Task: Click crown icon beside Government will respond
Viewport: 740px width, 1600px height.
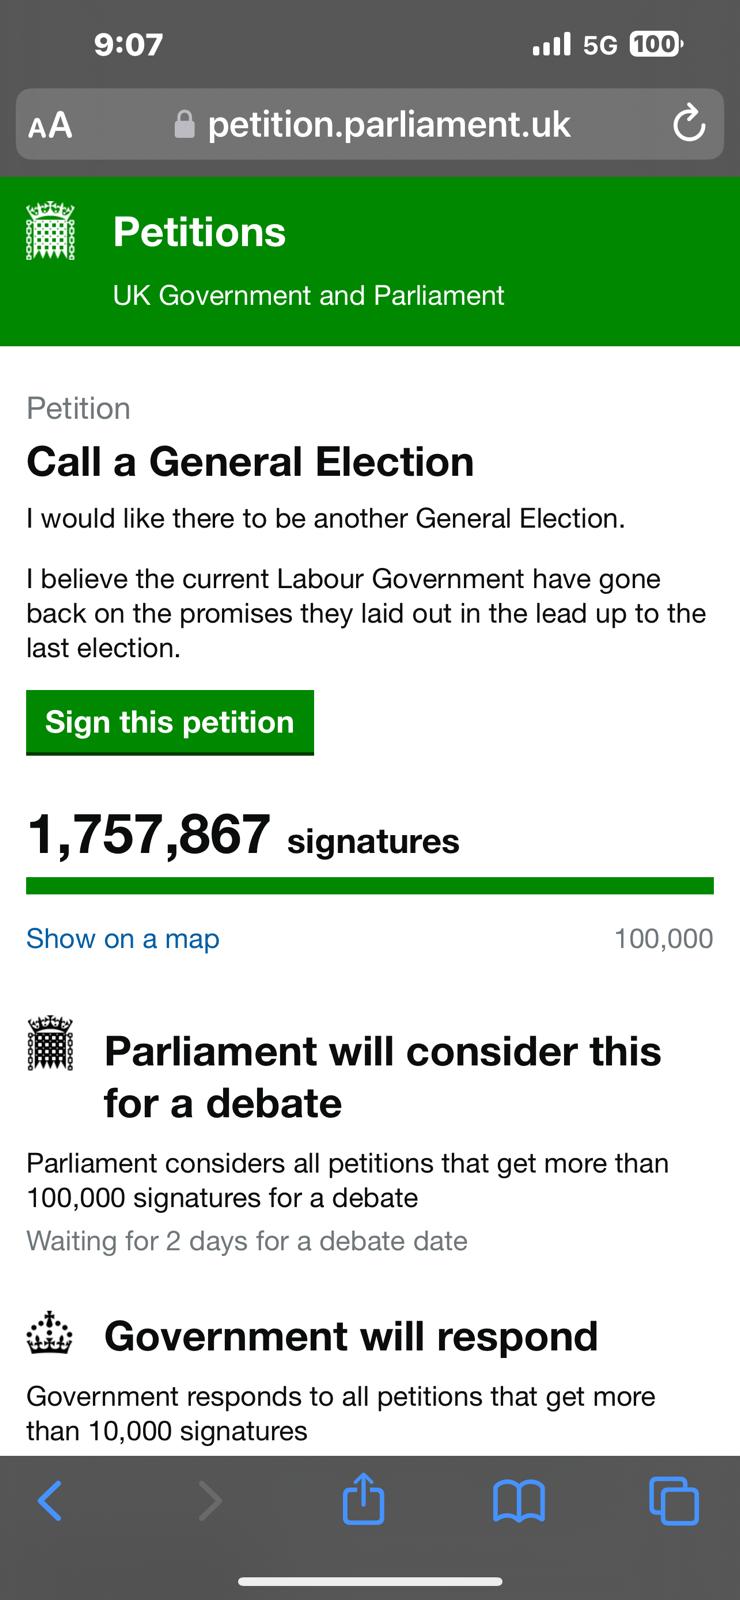Action: (x=50, y=1335)
